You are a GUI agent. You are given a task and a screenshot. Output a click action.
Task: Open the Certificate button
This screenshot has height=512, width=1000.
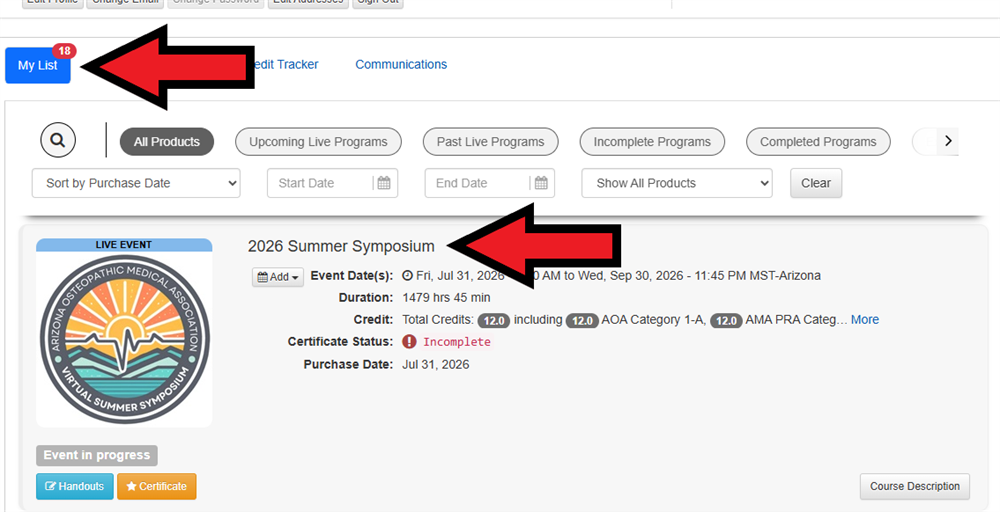click(156, 486)
